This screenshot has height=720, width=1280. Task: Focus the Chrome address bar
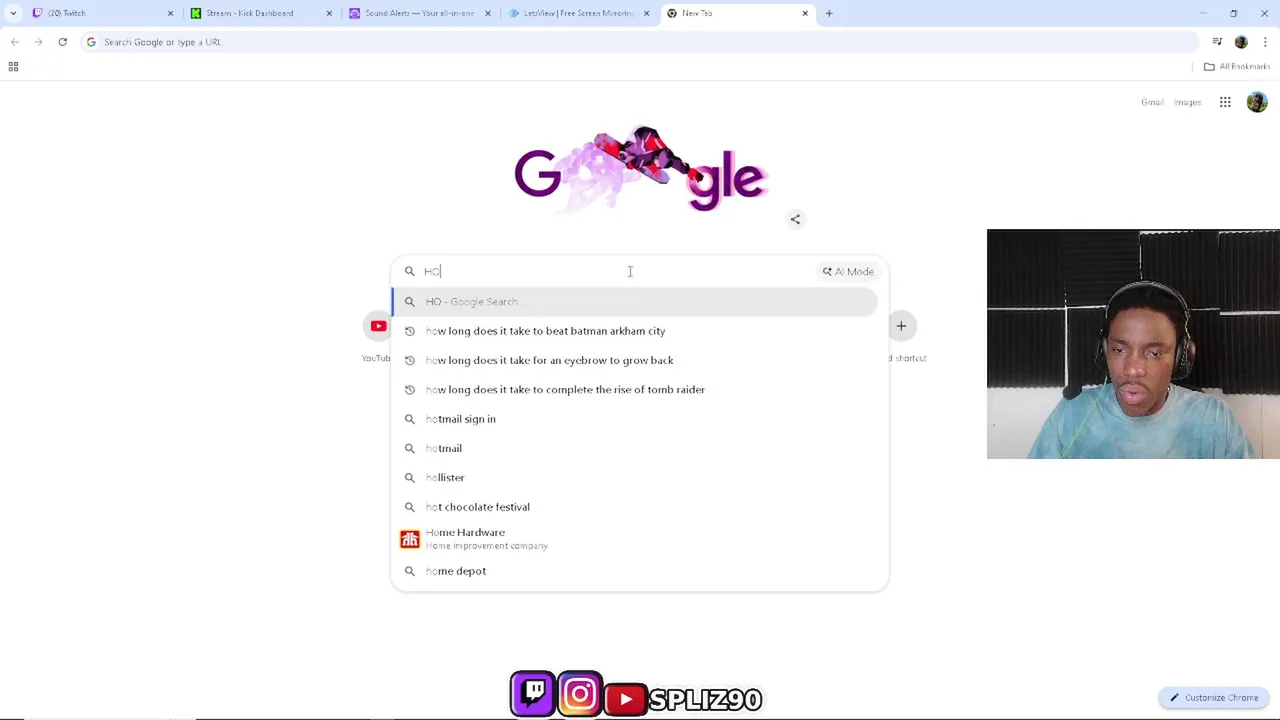click(640, 42)
